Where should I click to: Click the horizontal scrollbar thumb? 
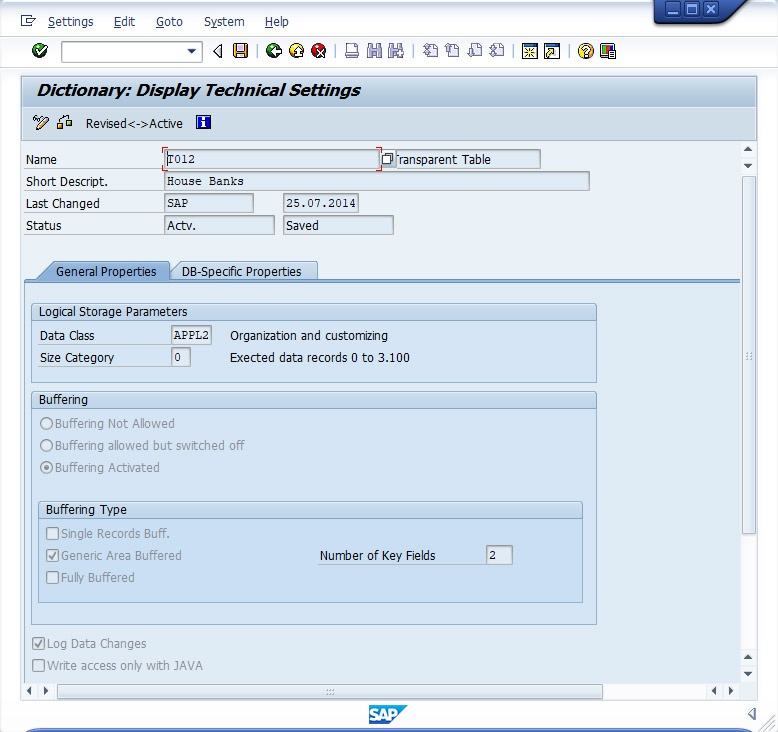(x=330, y=691)
